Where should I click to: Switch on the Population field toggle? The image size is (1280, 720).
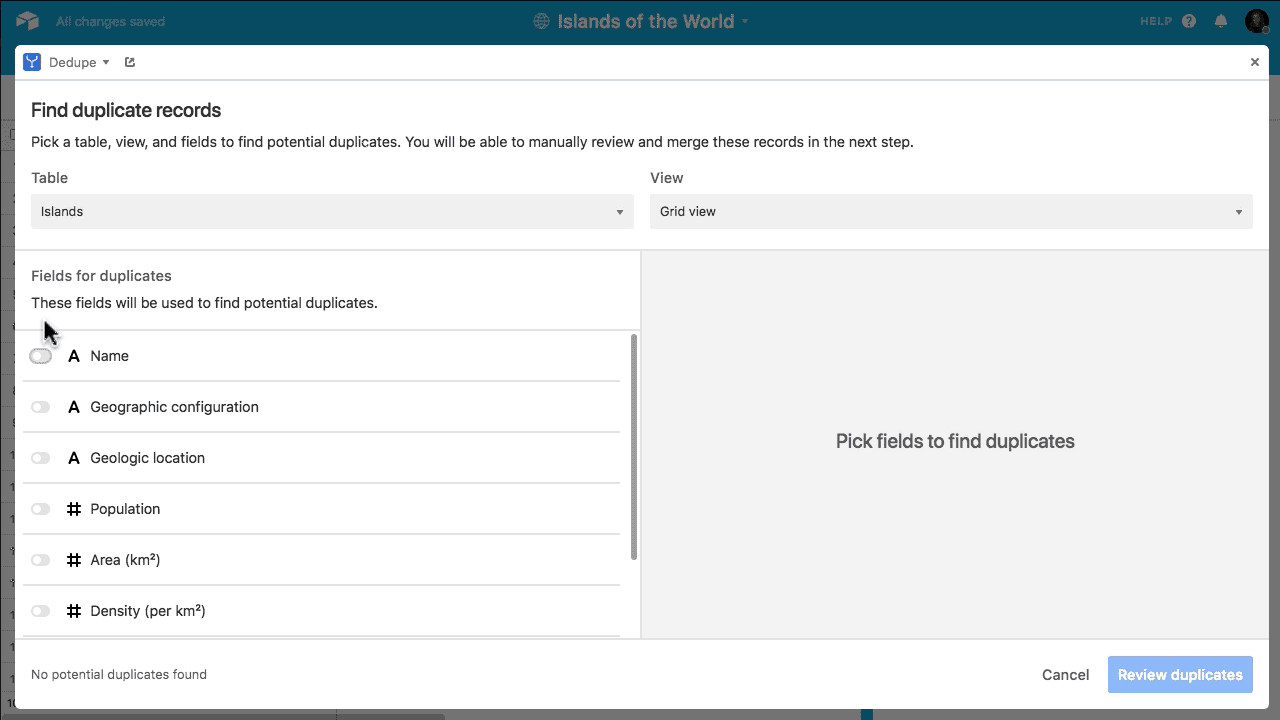40,509
